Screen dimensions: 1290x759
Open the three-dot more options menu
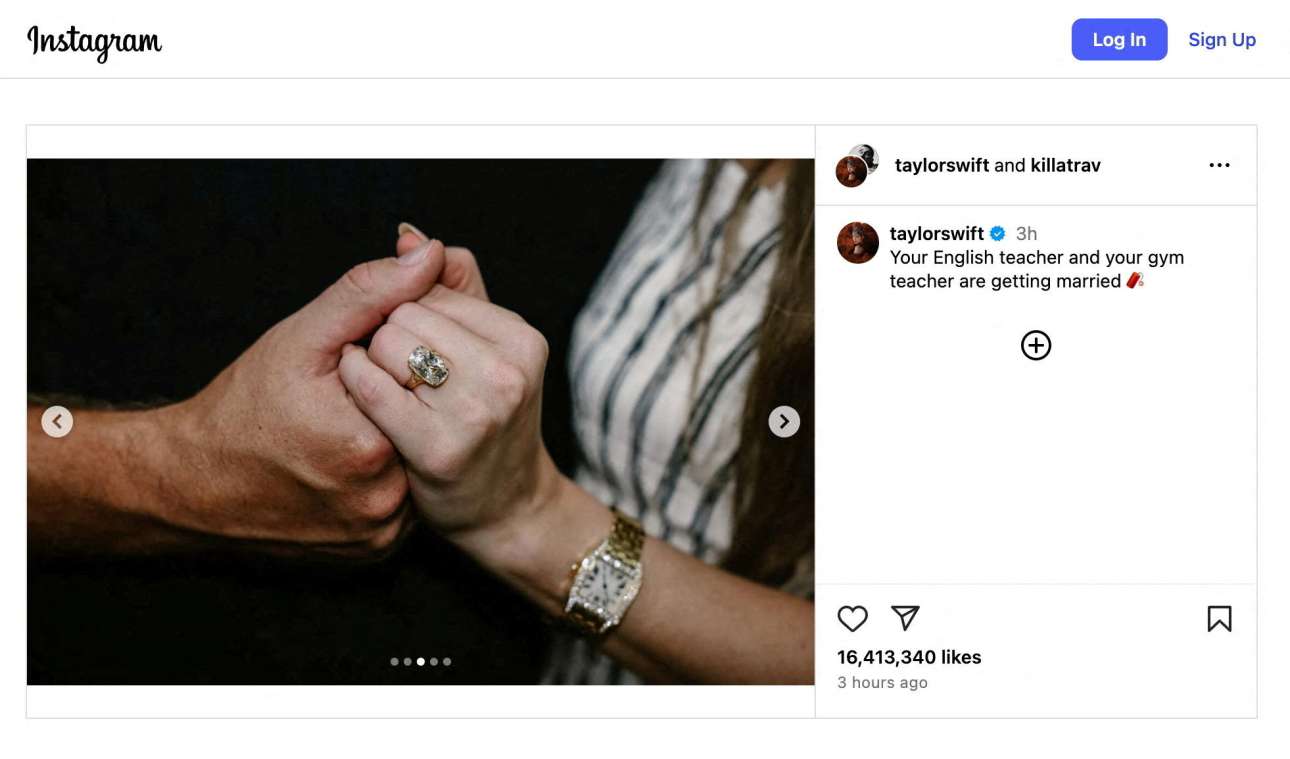point(1219,165)
